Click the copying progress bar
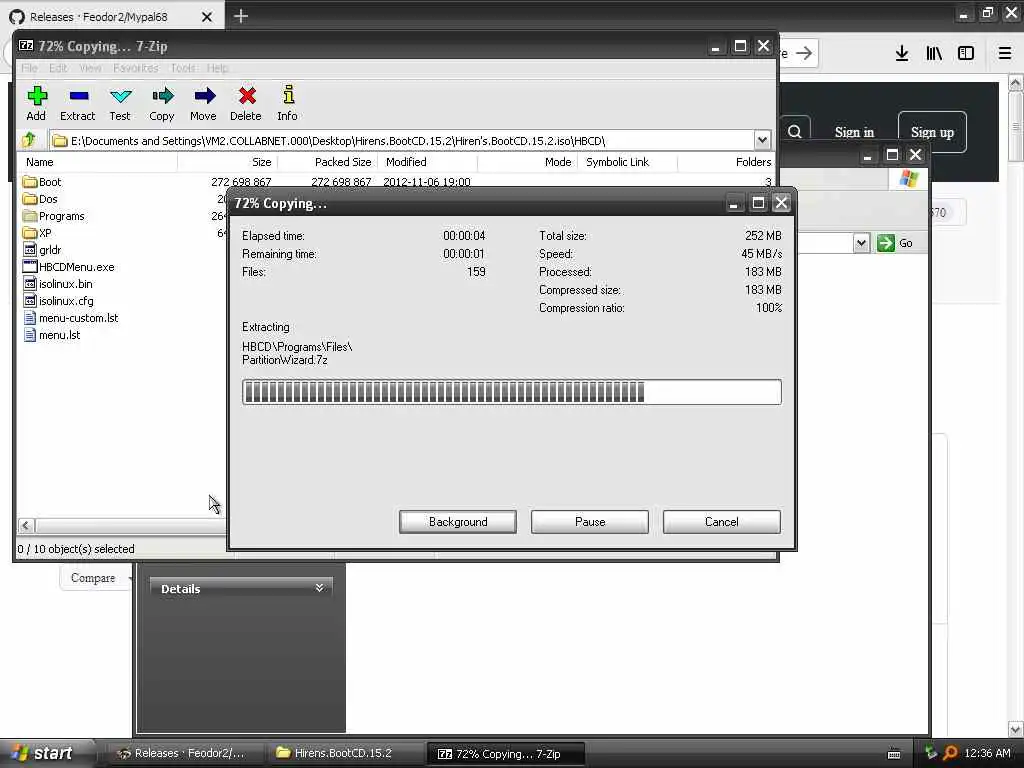The height and width of the screenshot is (768, 1024). pos(511,392)
